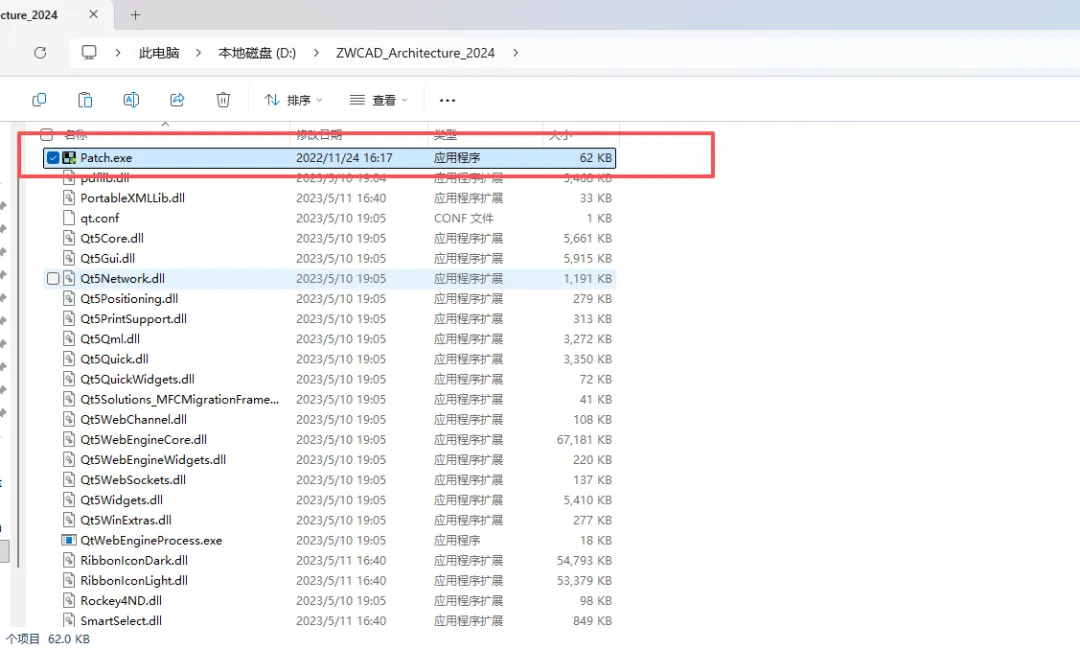Click the CONF 文件 type cell
This screenshot has height=650, width=1080.
[x=464, y=218]
